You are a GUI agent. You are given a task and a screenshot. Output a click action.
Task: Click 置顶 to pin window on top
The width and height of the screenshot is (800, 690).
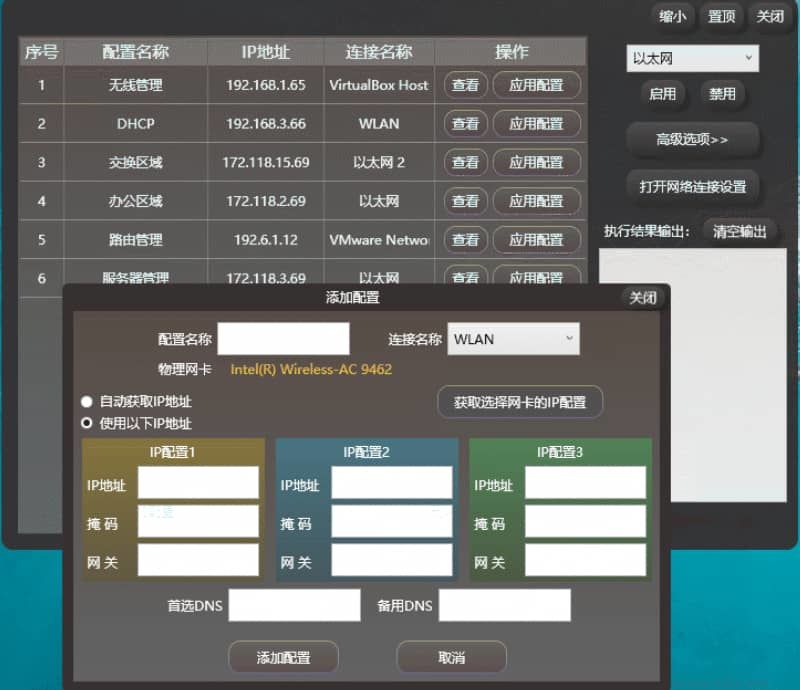click(722, 17)
